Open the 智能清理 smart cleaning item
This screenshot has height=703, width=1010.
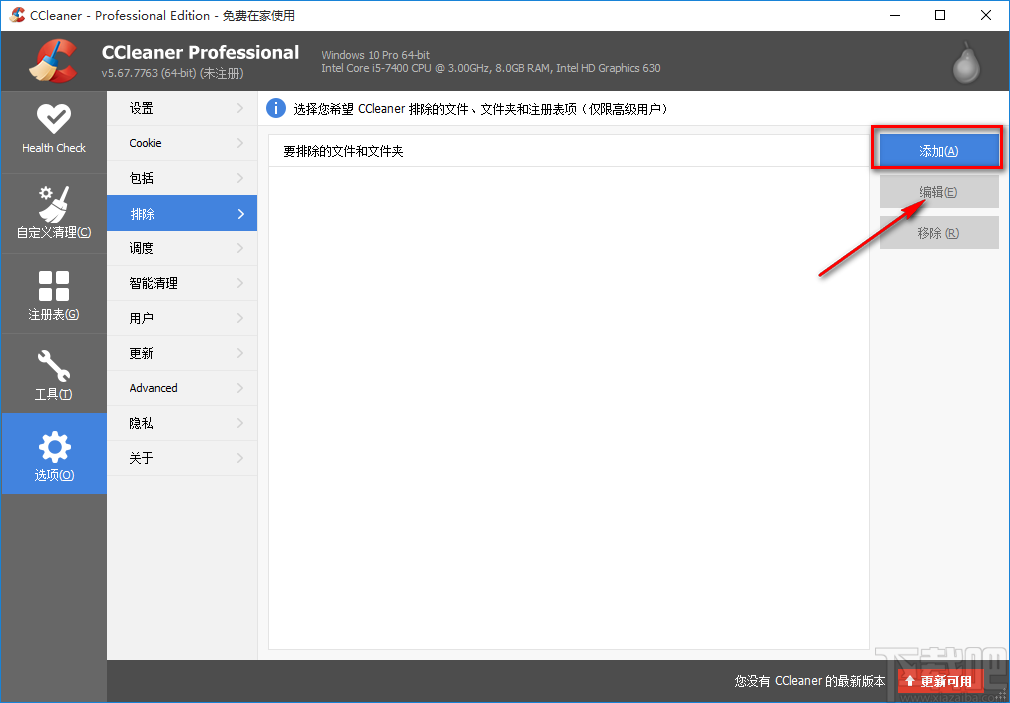pyautogui.click(x=182, y=283)
